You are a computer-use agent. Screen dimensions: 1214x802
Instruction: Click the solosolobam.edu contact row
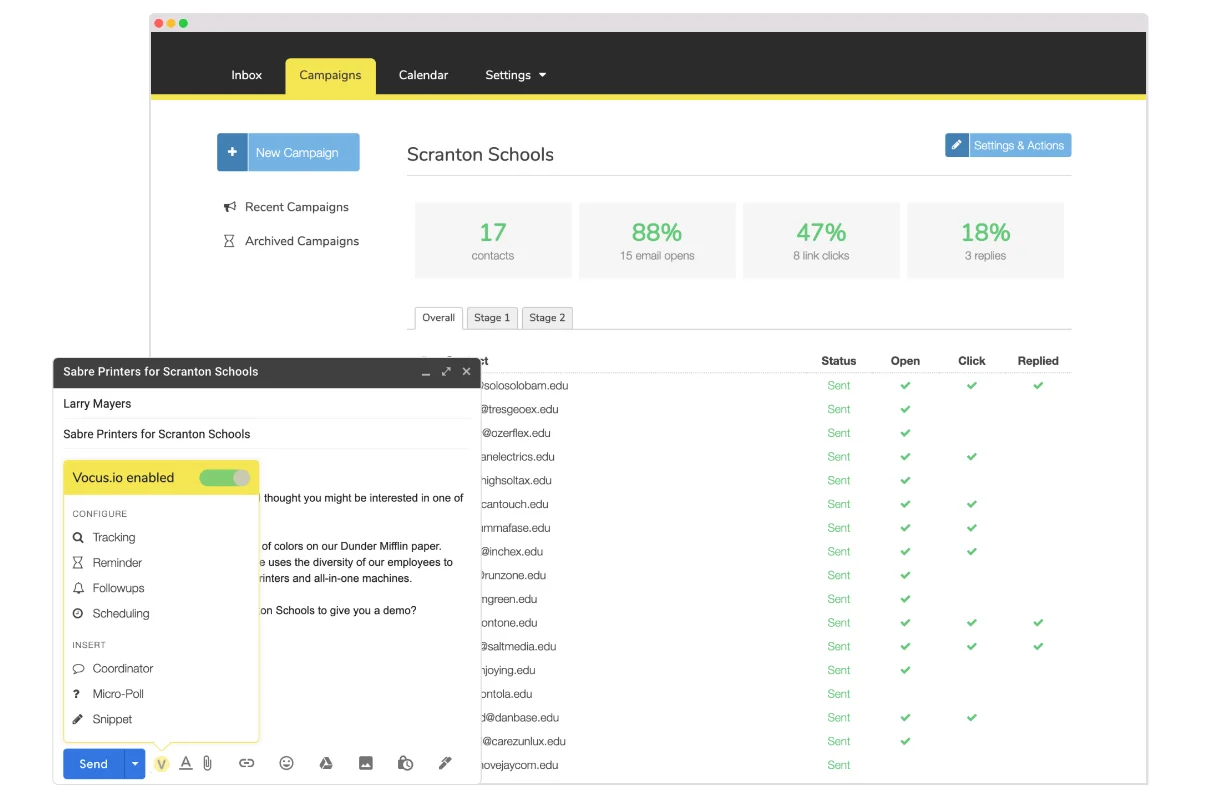pyautogui.click(x=775, y=386)
